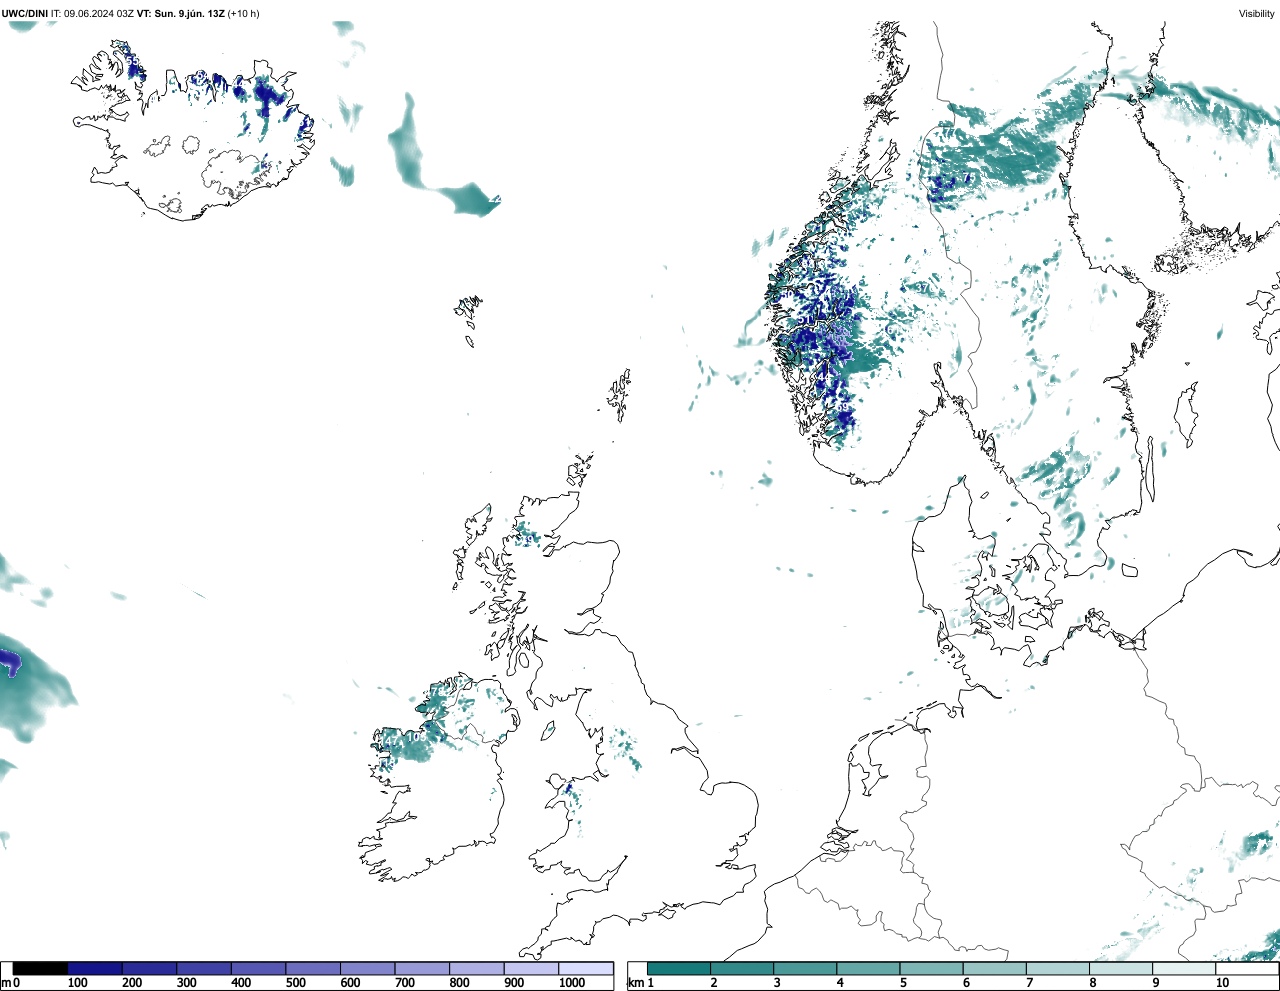Click the 'km 1' scale label

pyautogui.click(x=641, y=983)
